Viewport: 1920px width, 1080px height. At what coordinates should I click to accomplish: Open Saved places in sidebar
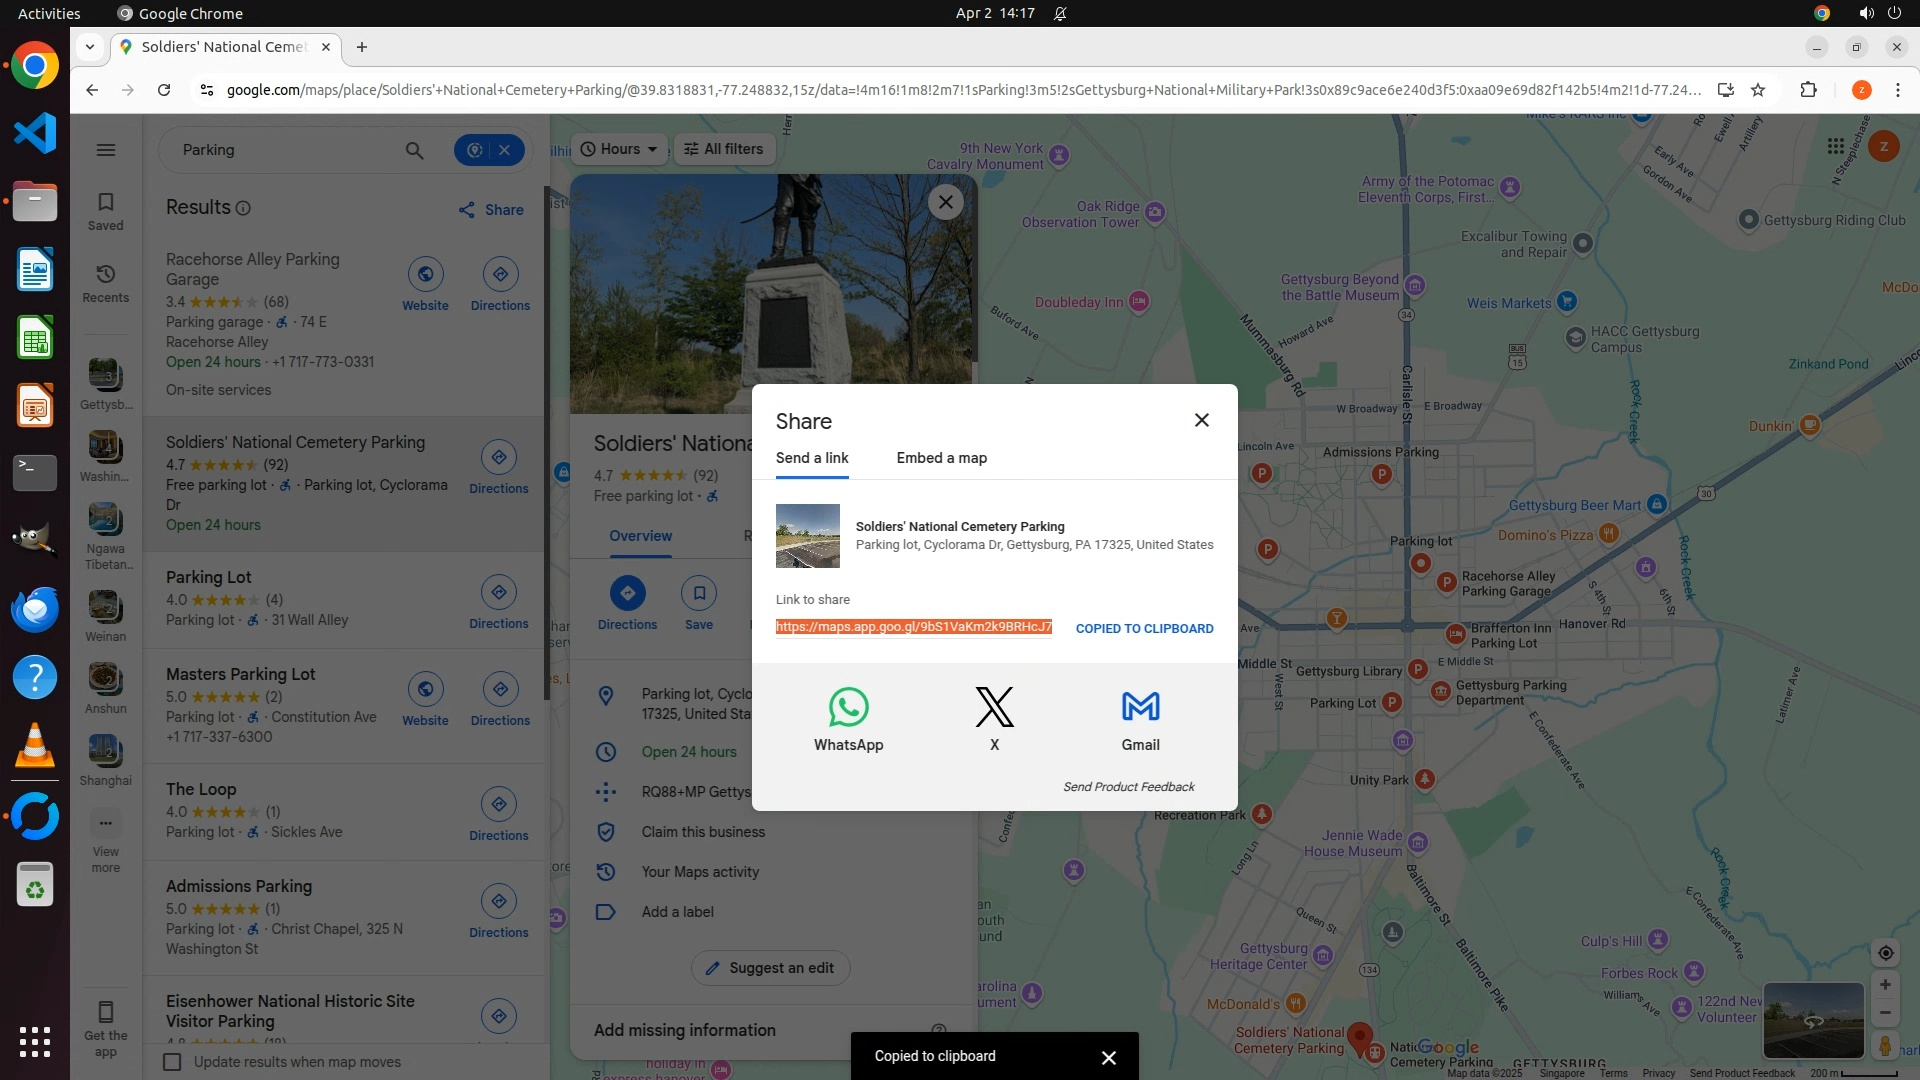(105, 211)
